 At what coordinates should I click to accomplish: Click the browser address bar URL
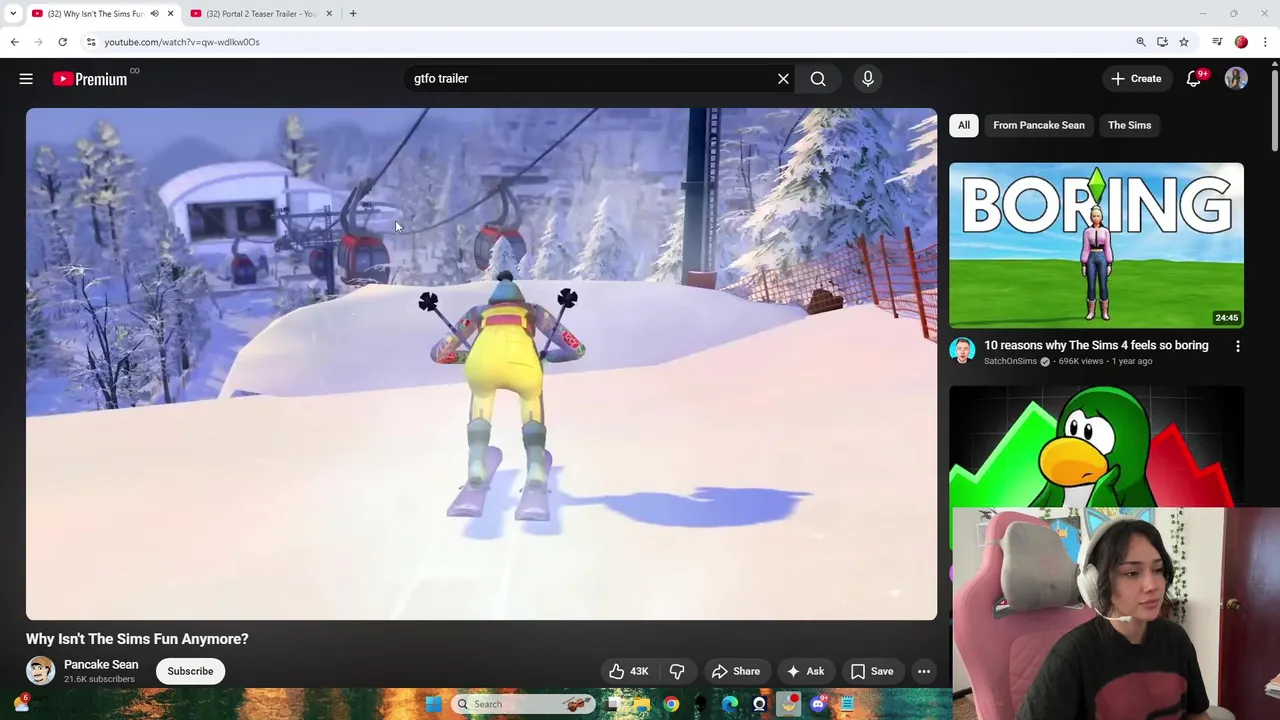point(182,42)
